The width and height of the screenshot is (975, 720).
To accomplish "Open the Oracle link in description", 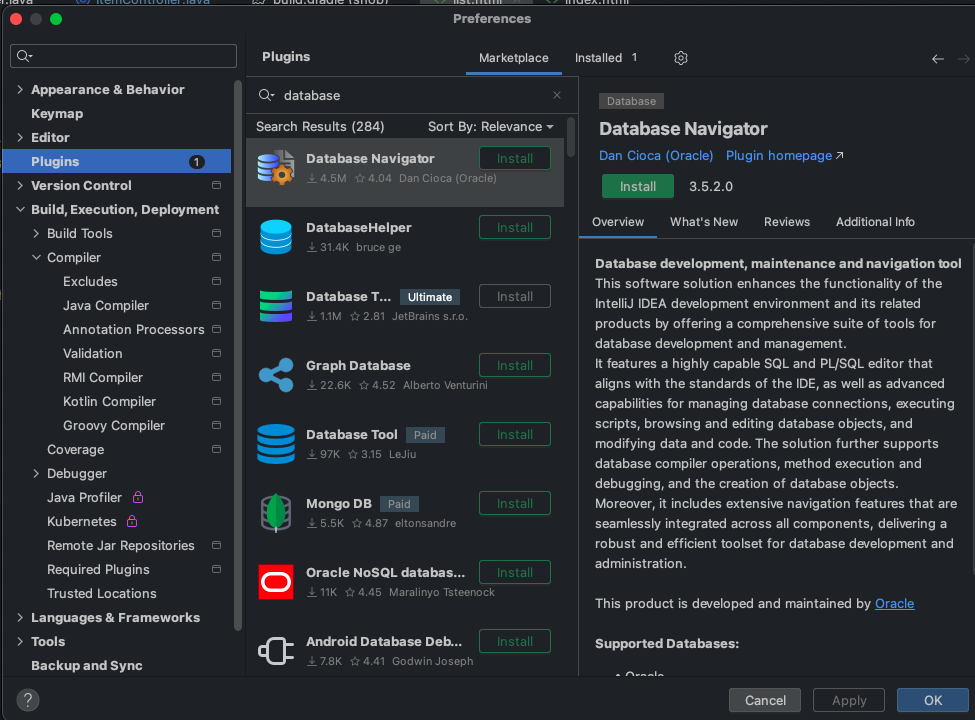I will (894, 604).
